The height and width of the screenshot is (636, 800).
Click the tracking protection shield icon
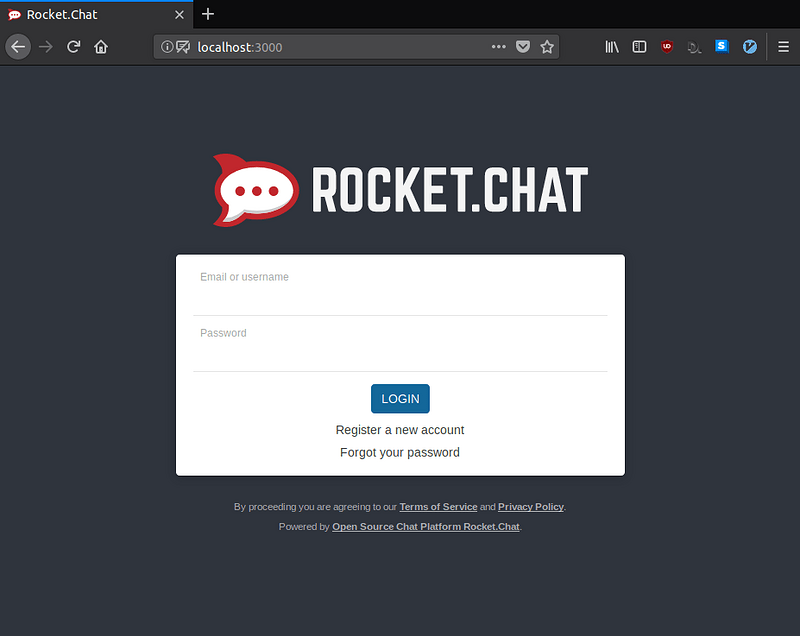click(183, 47)
